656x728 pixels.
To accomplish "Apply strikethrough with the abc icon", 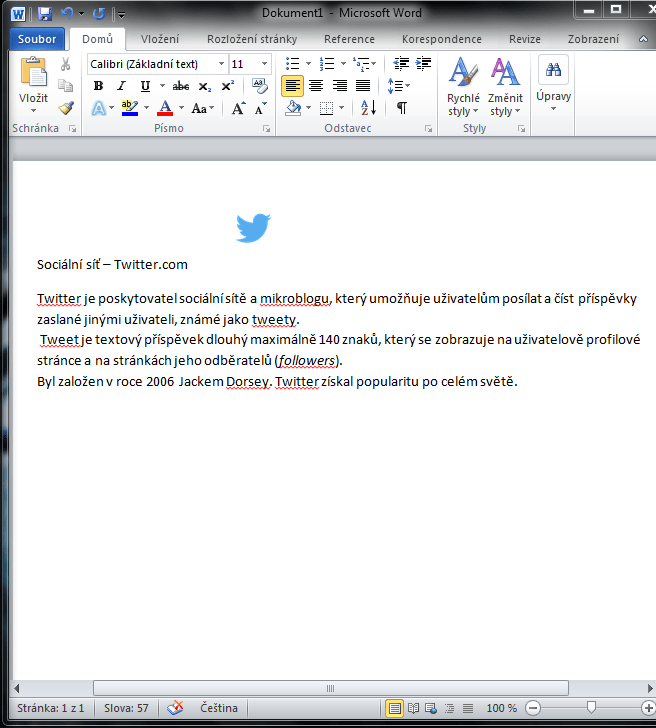I will (181, 86).
